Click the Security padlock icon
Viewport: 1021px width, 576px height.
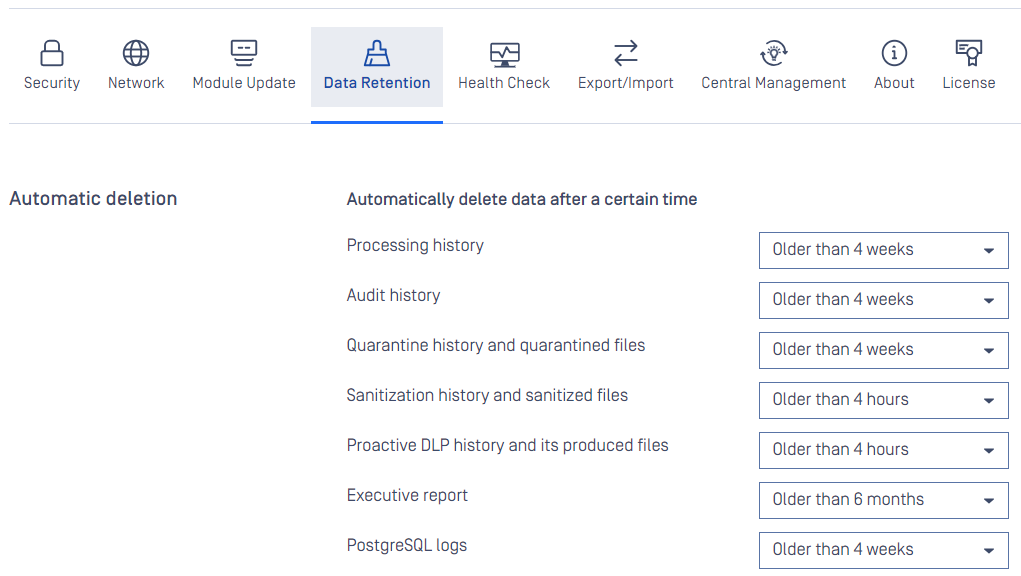pyautogui.click(x=51, y=53)
